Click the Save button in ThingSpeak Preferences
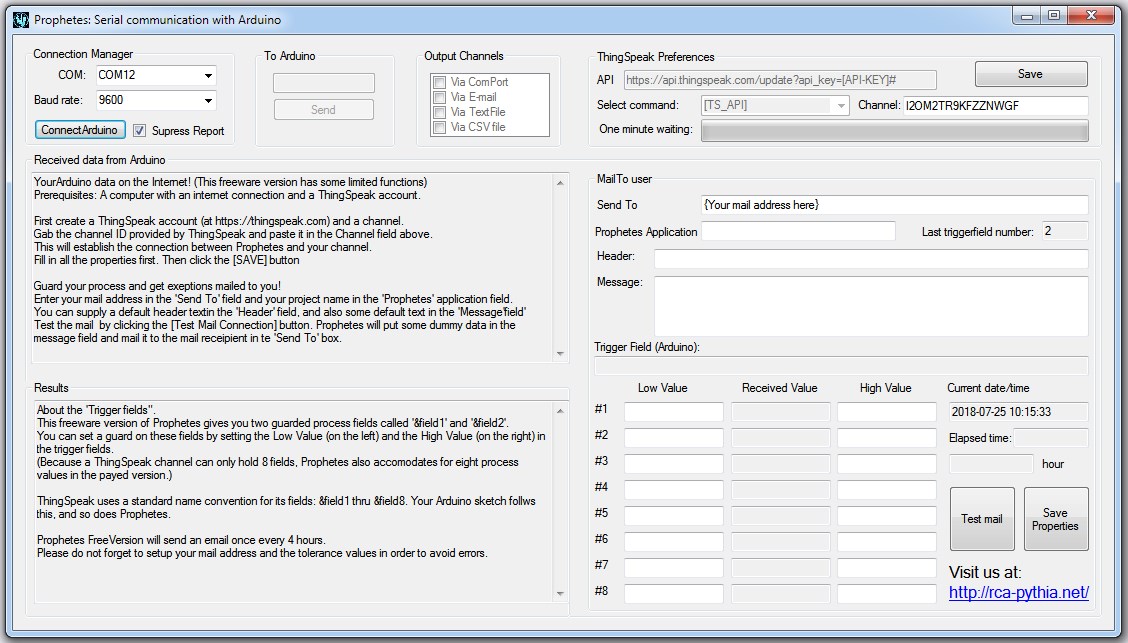This screenshot has height=643, width=1128. 1030,74
